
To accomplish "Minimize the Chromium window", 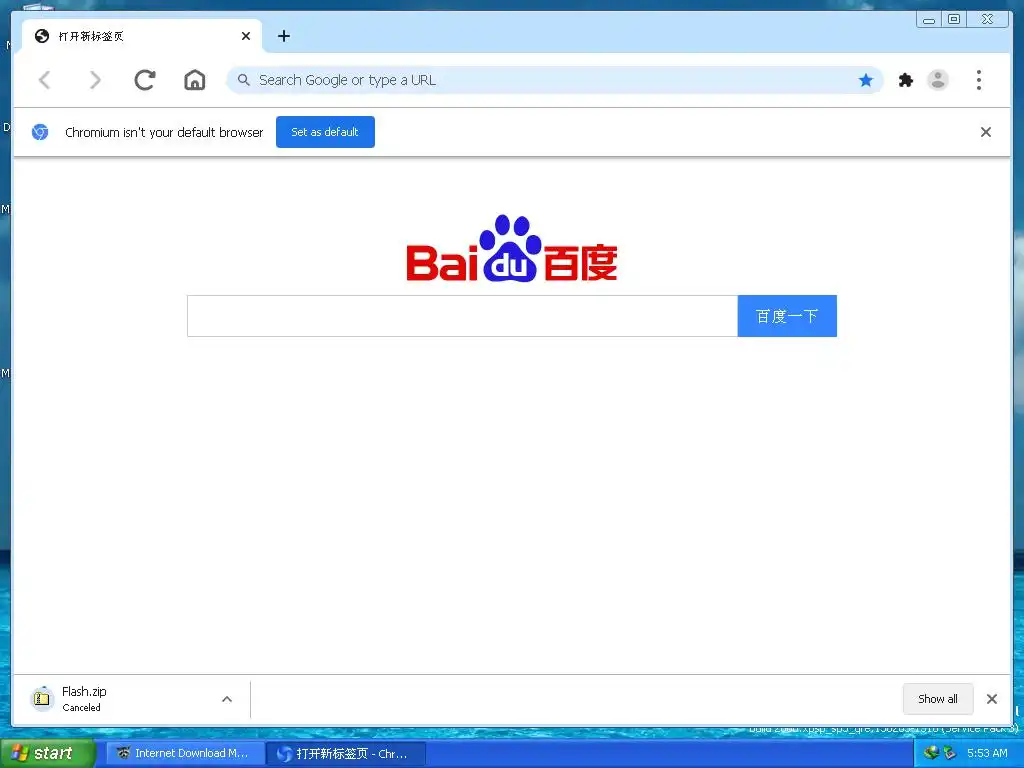I will (x=929, y=20).
